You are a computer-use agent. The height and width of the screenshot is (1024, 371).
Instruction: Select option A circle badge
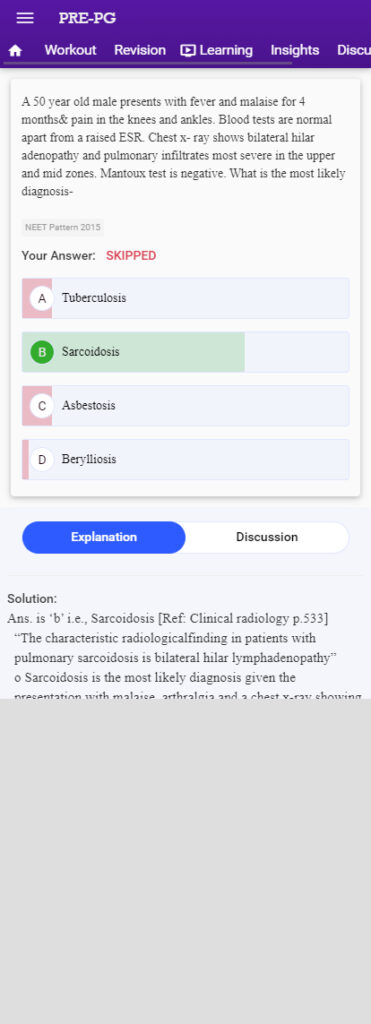coord(42,298)
